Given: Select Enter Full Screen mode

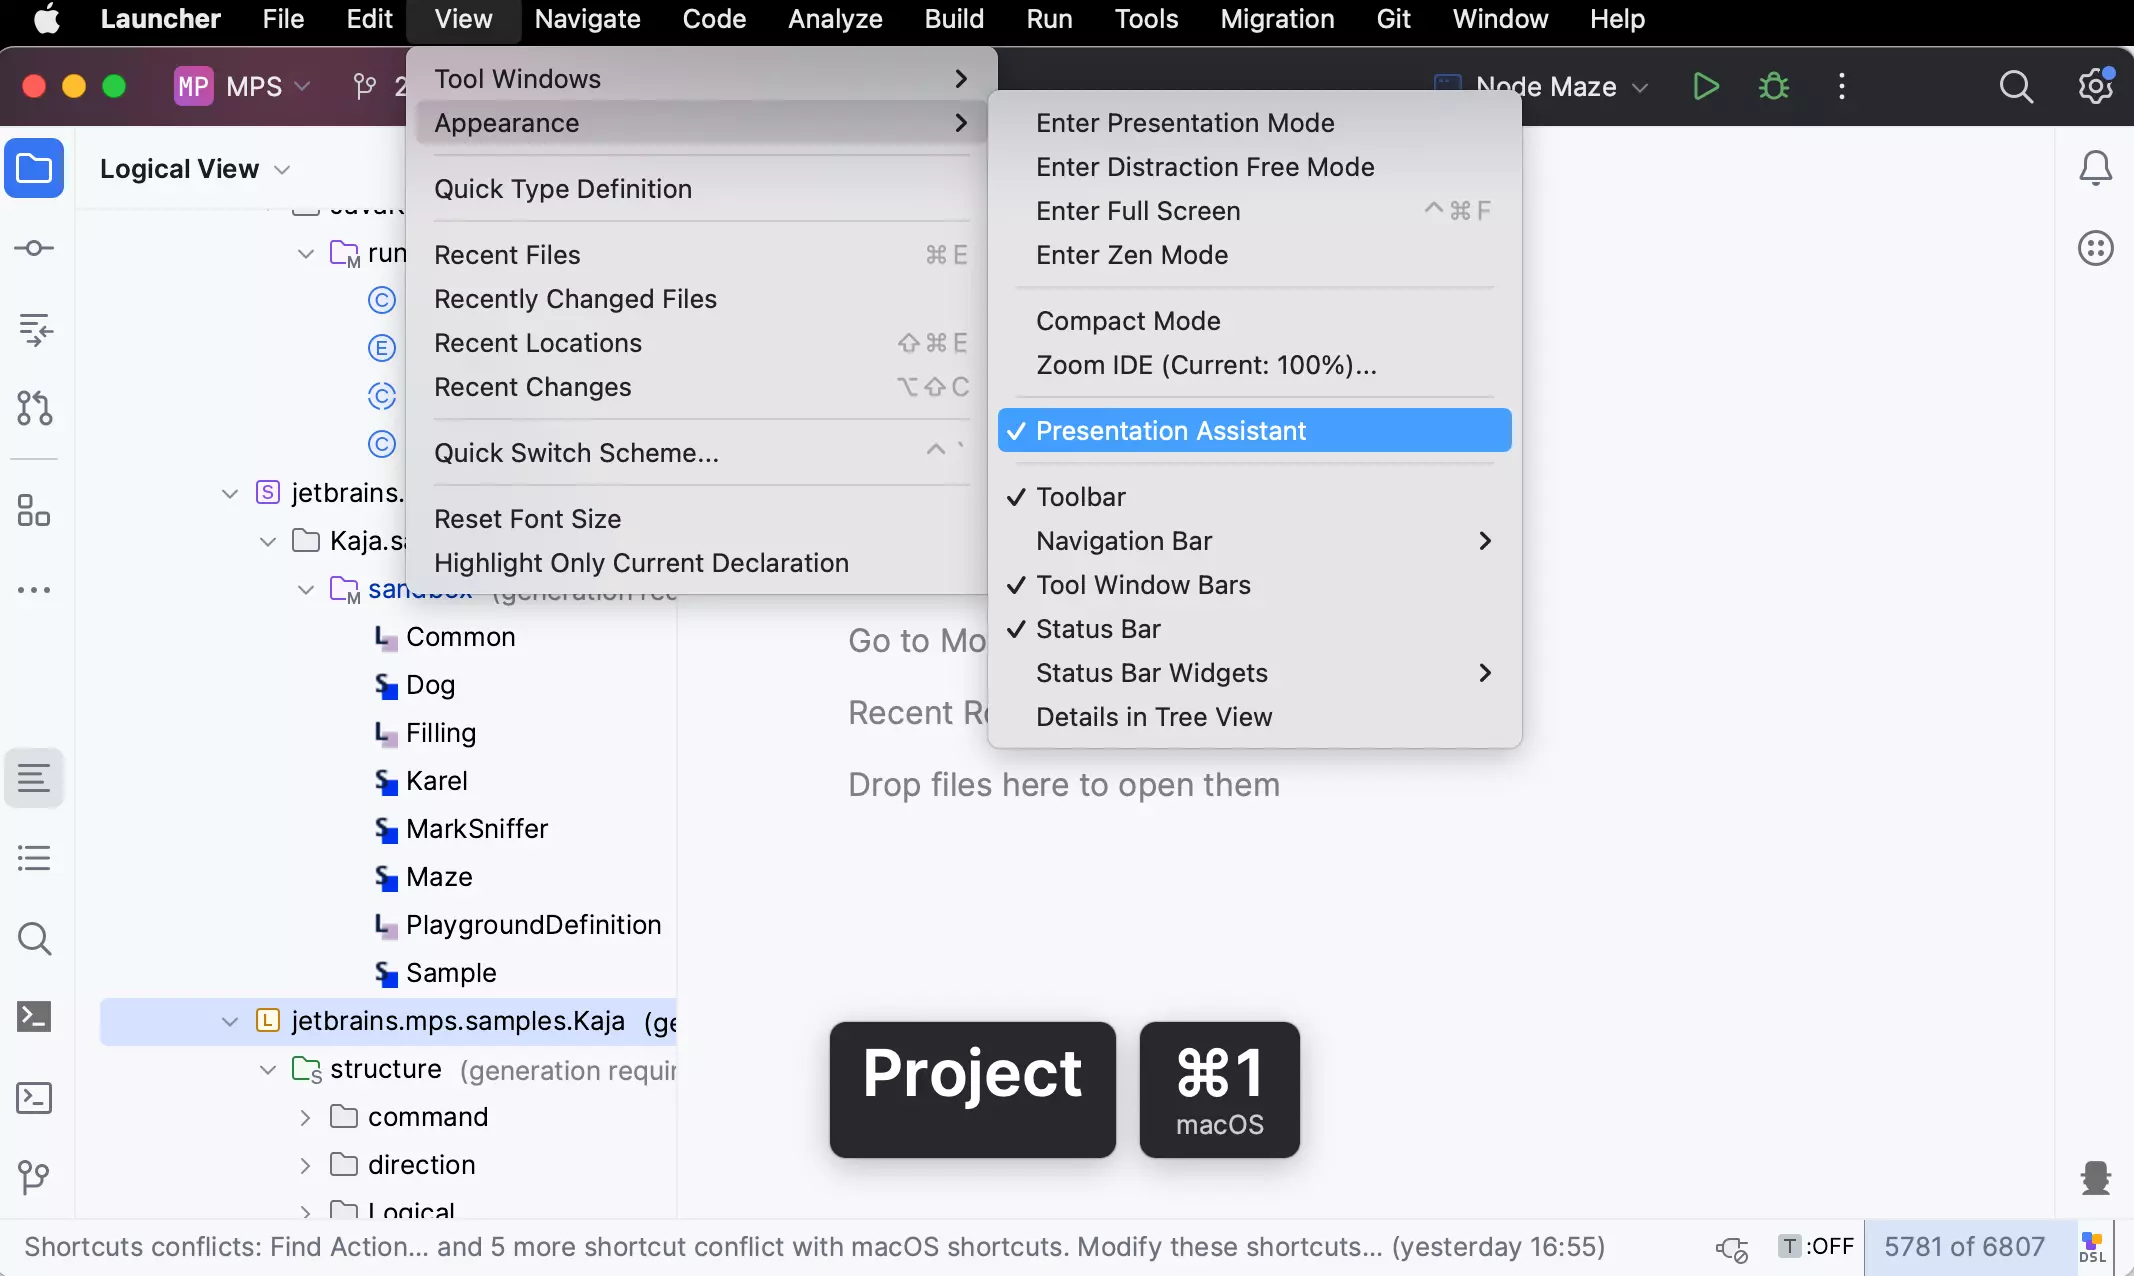Looking at the screenshot, I should point(1138,210).
